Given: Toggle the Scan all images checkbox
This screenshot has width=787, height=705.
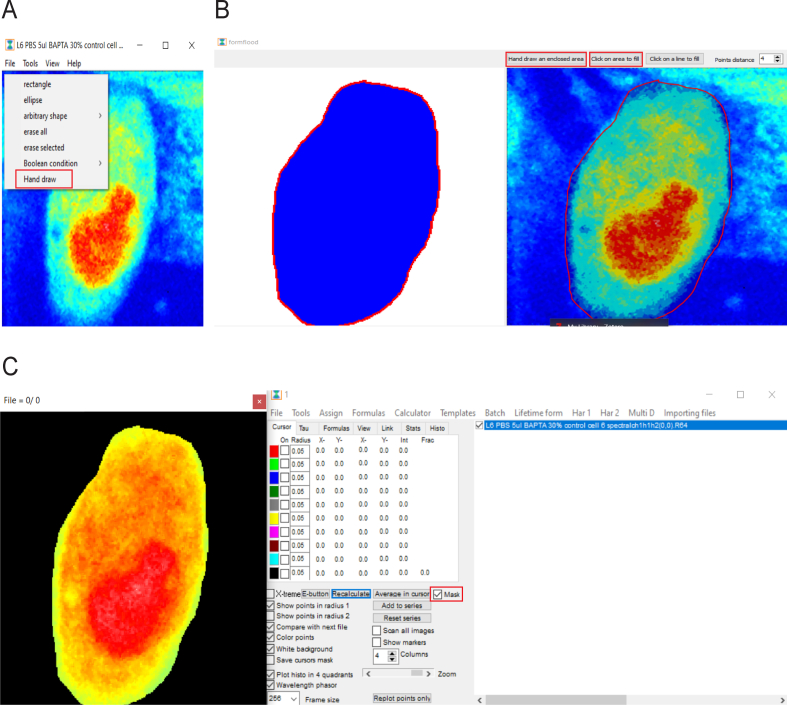Looking at the screenshot, I should click(376, 630).
